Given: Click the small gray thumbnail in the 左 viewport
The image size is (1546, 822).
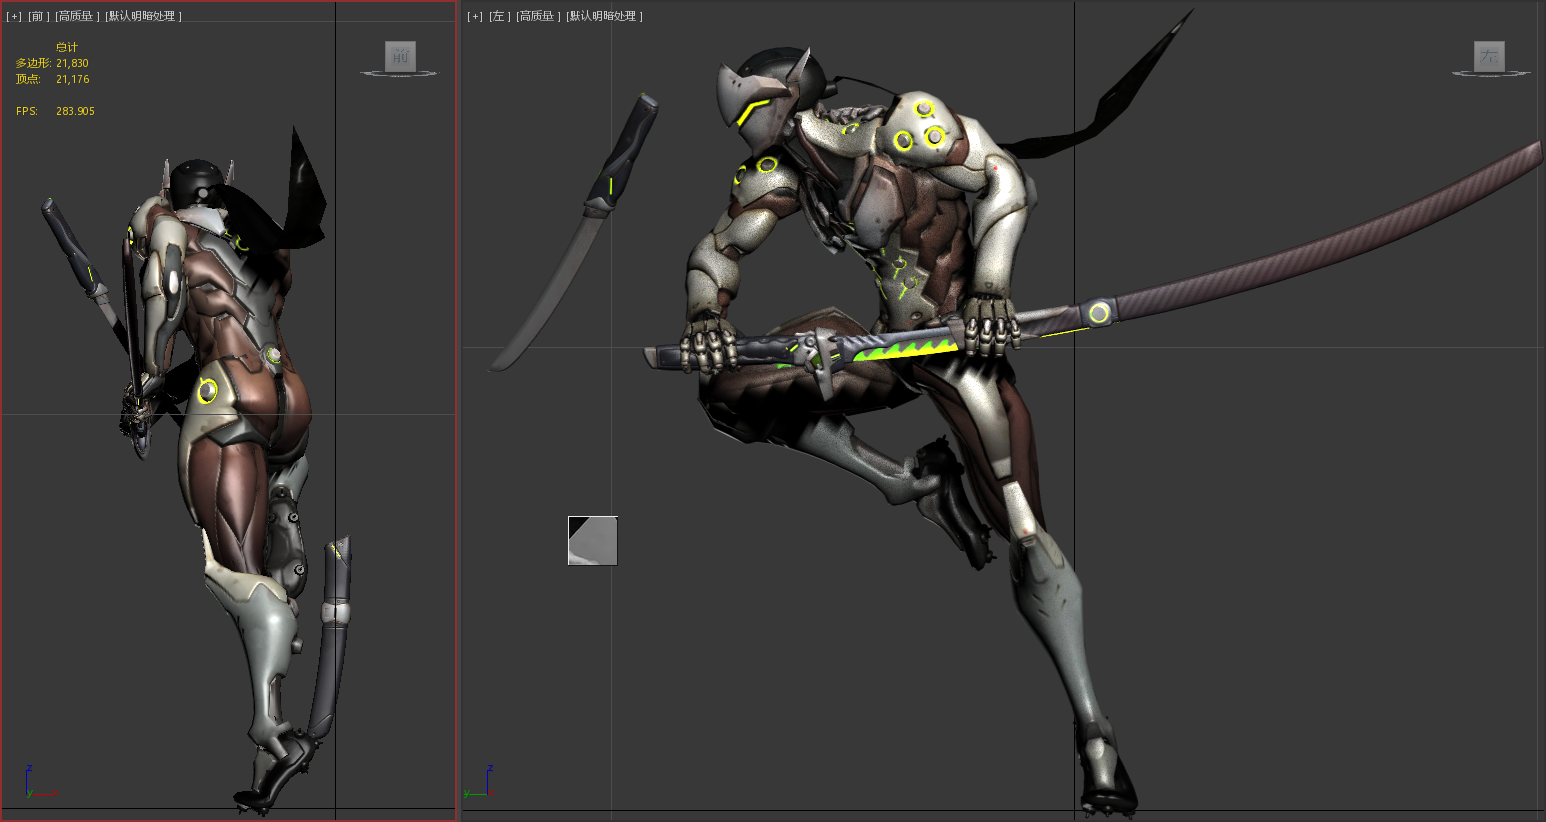Looking at the screenshot, I should tap(593, 541).
